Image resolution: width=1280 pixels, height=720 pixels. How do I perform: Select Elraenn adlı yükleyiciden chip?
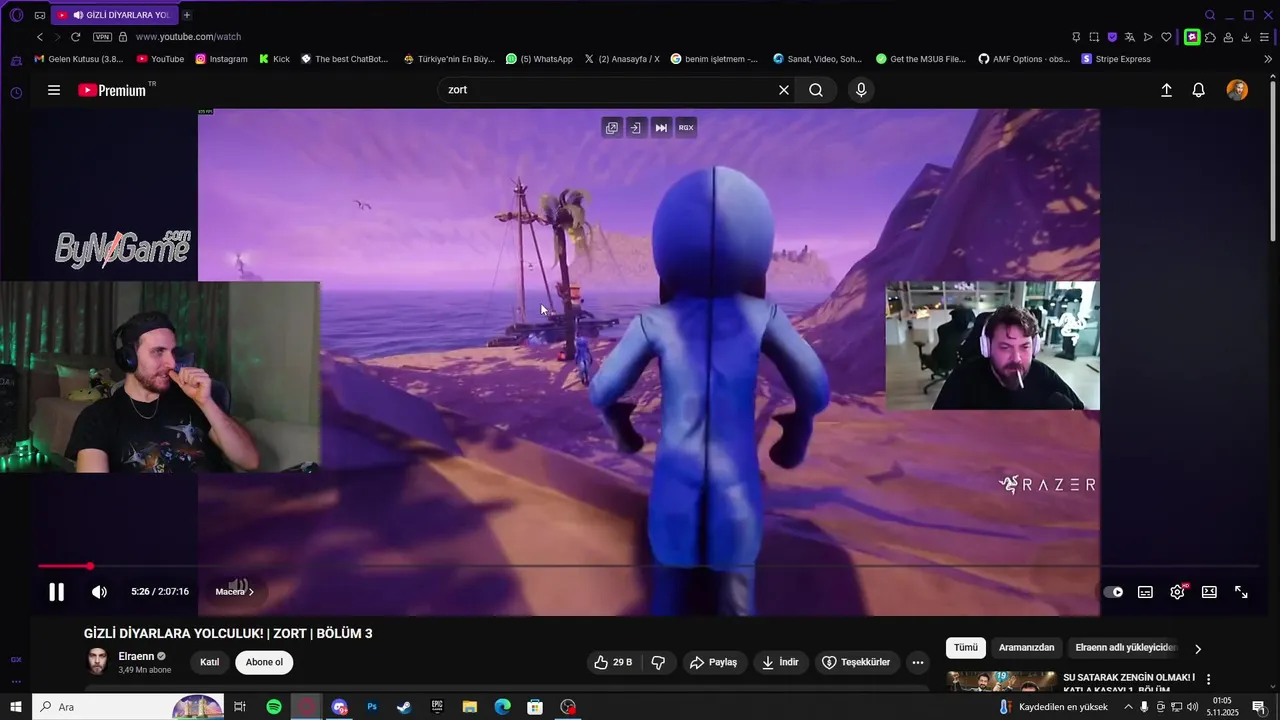point(1126,647)
